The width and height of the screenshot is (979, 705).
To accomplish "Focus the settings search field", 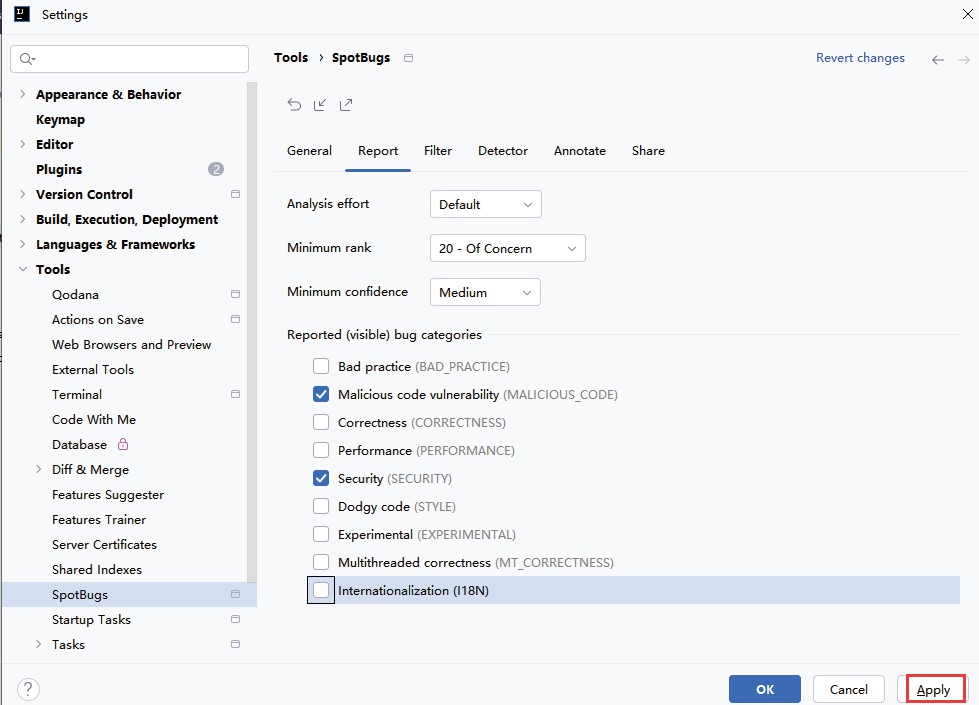I will 130,59.
